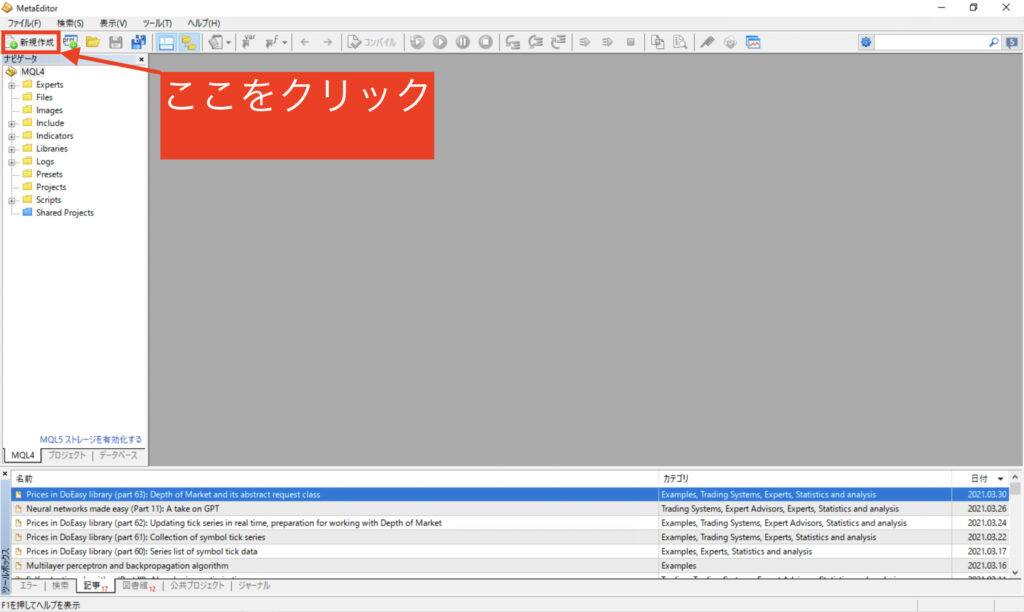Click the compare files icon
Image resolution: width=1024 pixels, height=612 pixels.
point(658,42)
